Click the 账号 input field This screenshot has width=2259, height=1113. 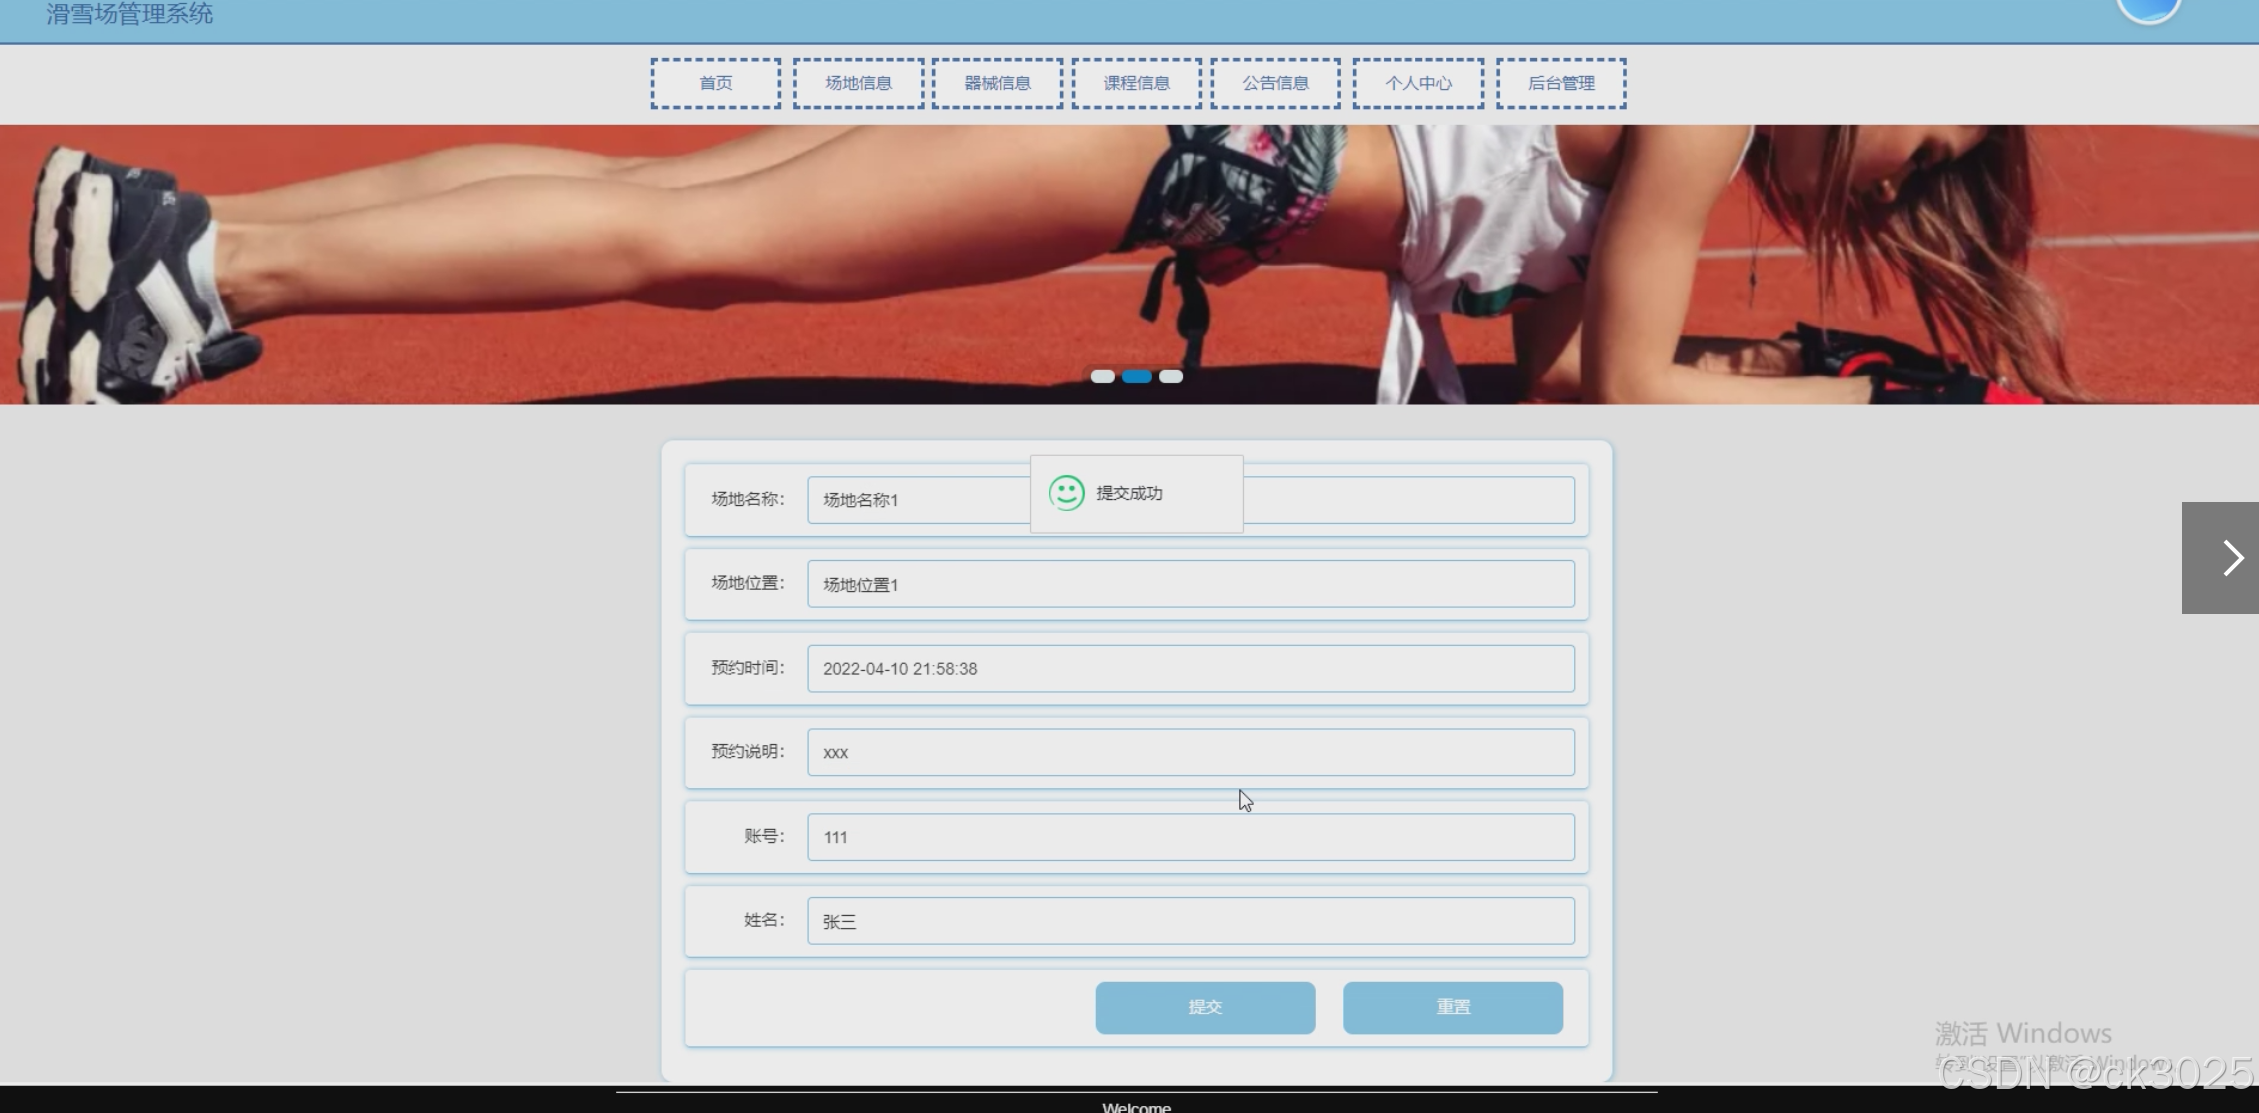[1190, 837]
